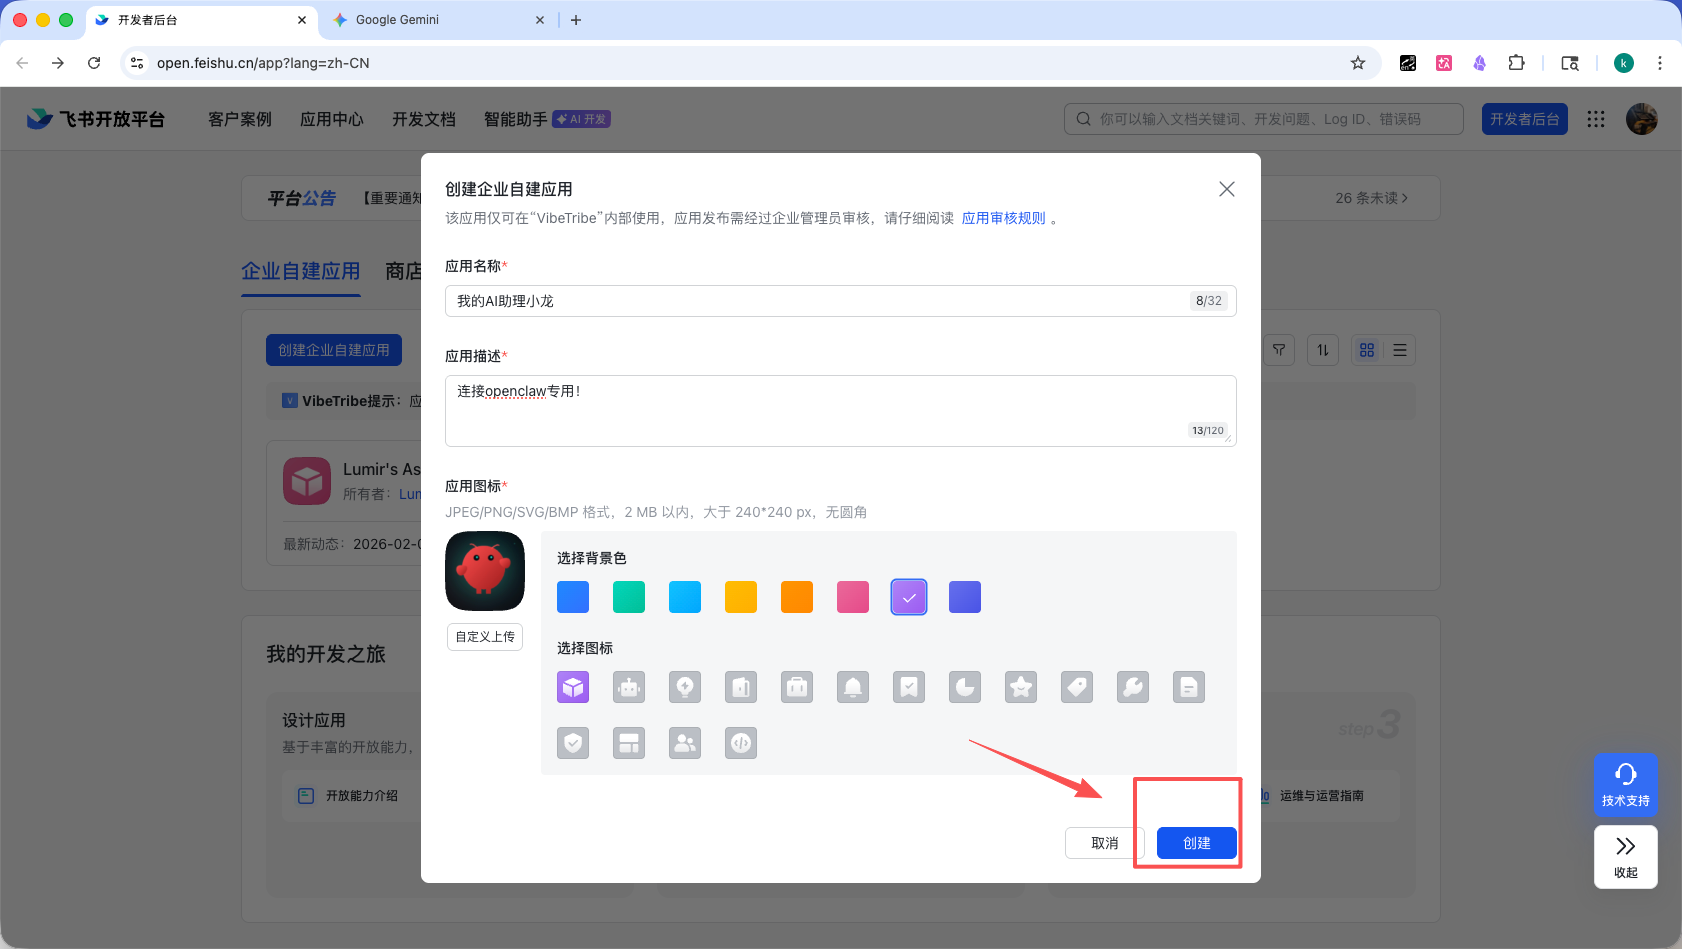Image resolution: width=1682 pixels, height=949 pixels.
Task: Switch to grid view of apps
Action: [1367, 349]
